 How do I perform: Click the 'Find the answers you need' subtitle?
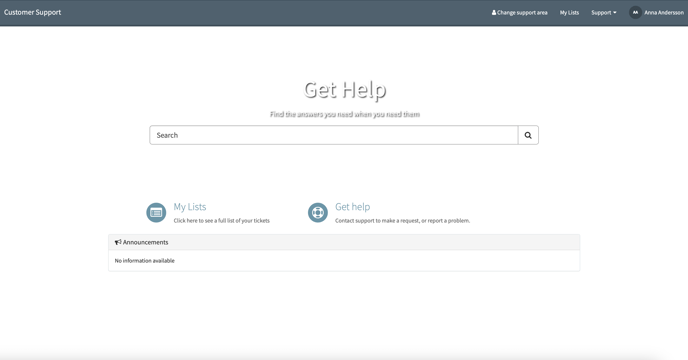345,114
